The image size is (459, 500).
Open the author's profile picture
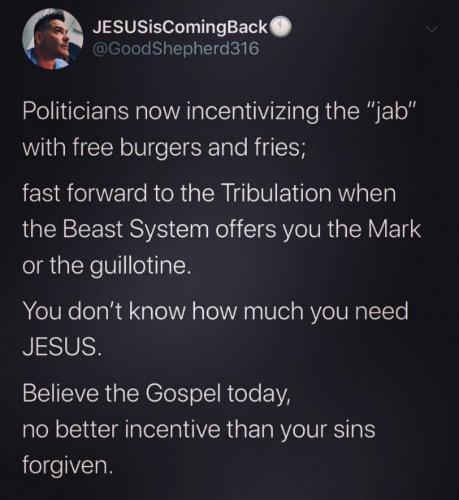[x=52, y=39]
